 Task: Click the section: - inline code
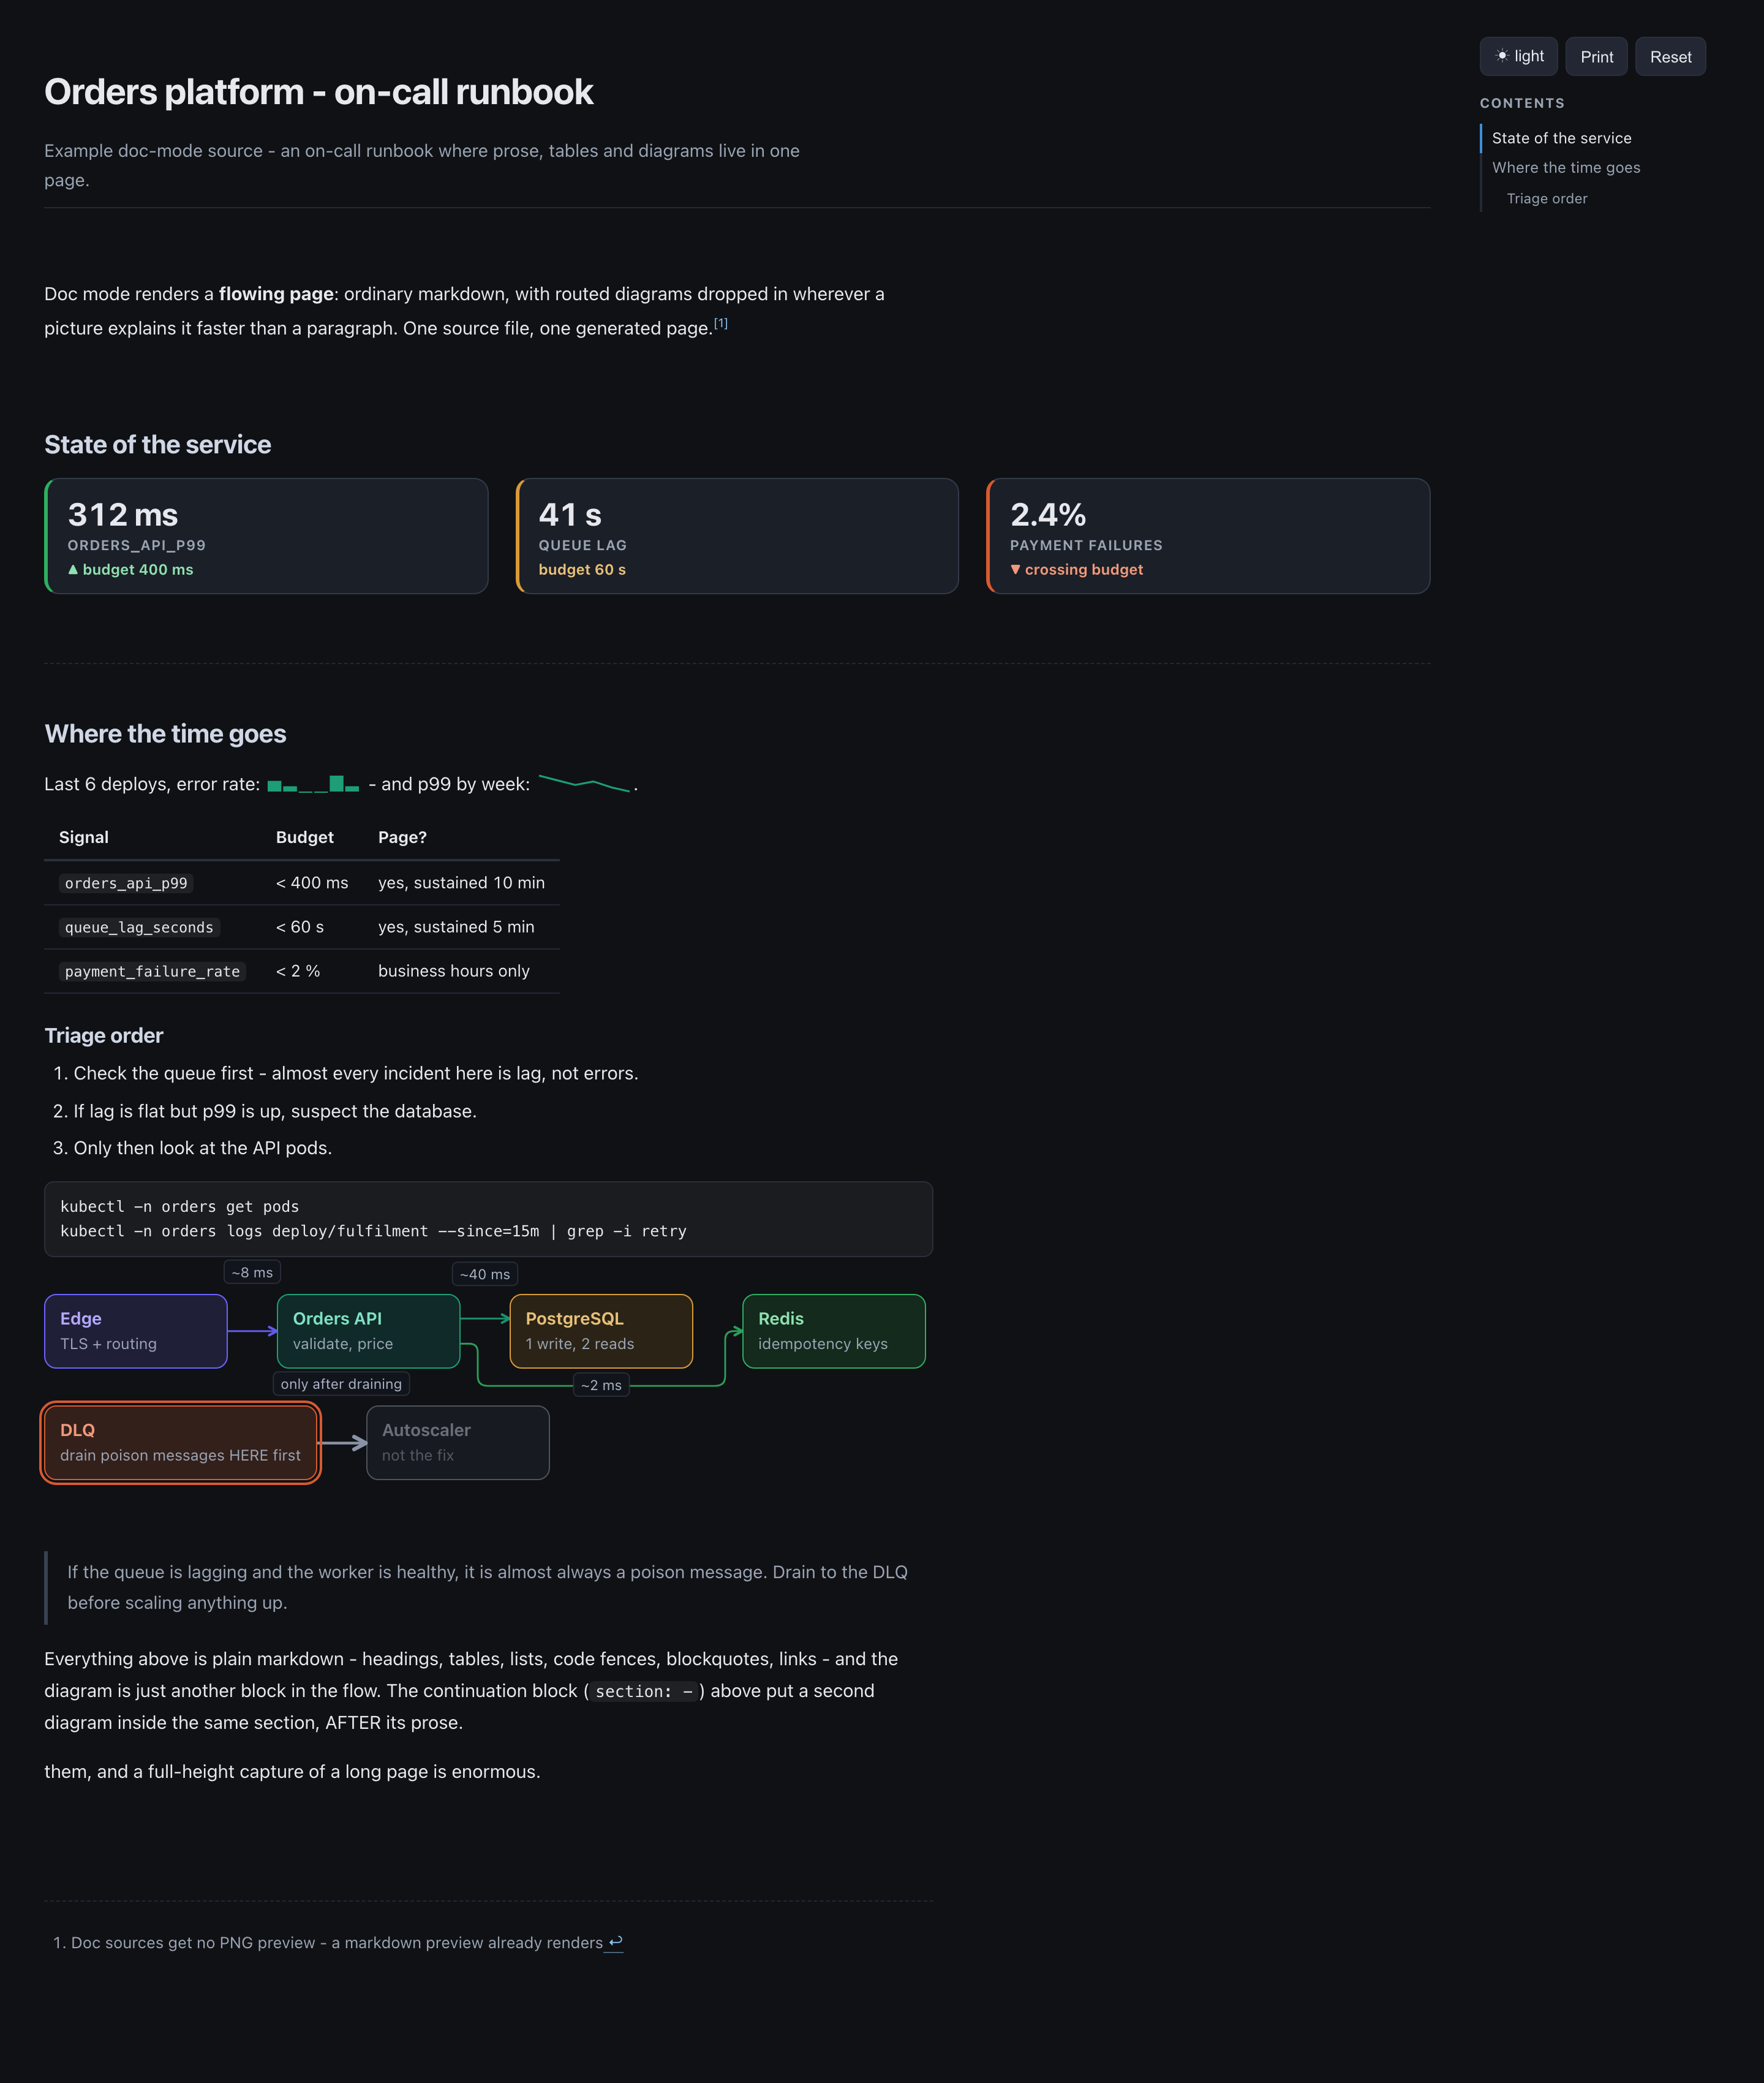643,1691
